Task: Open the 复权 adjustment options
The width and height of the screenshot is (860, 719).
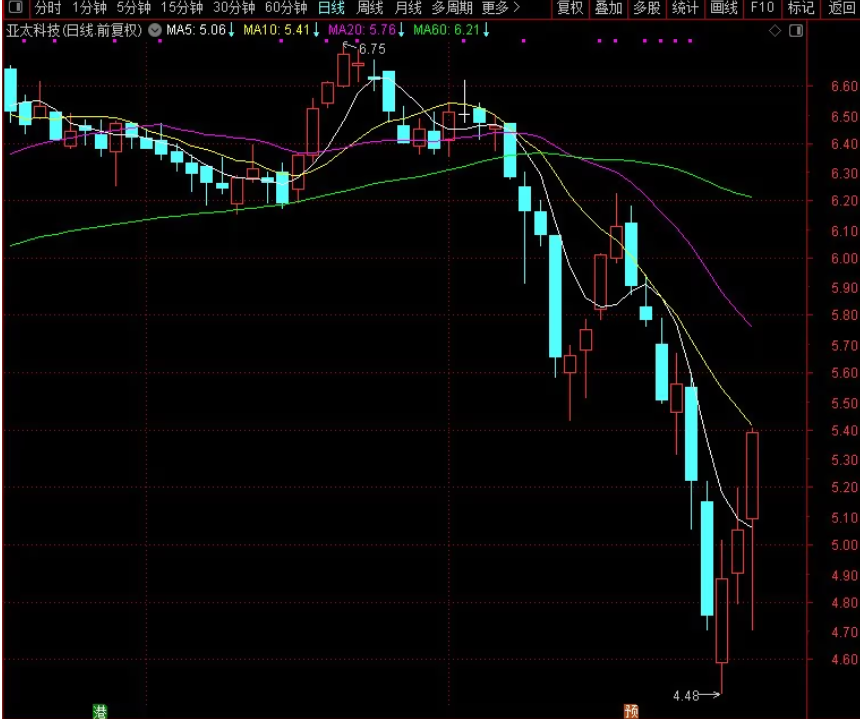Action: (x=570, y=8)
